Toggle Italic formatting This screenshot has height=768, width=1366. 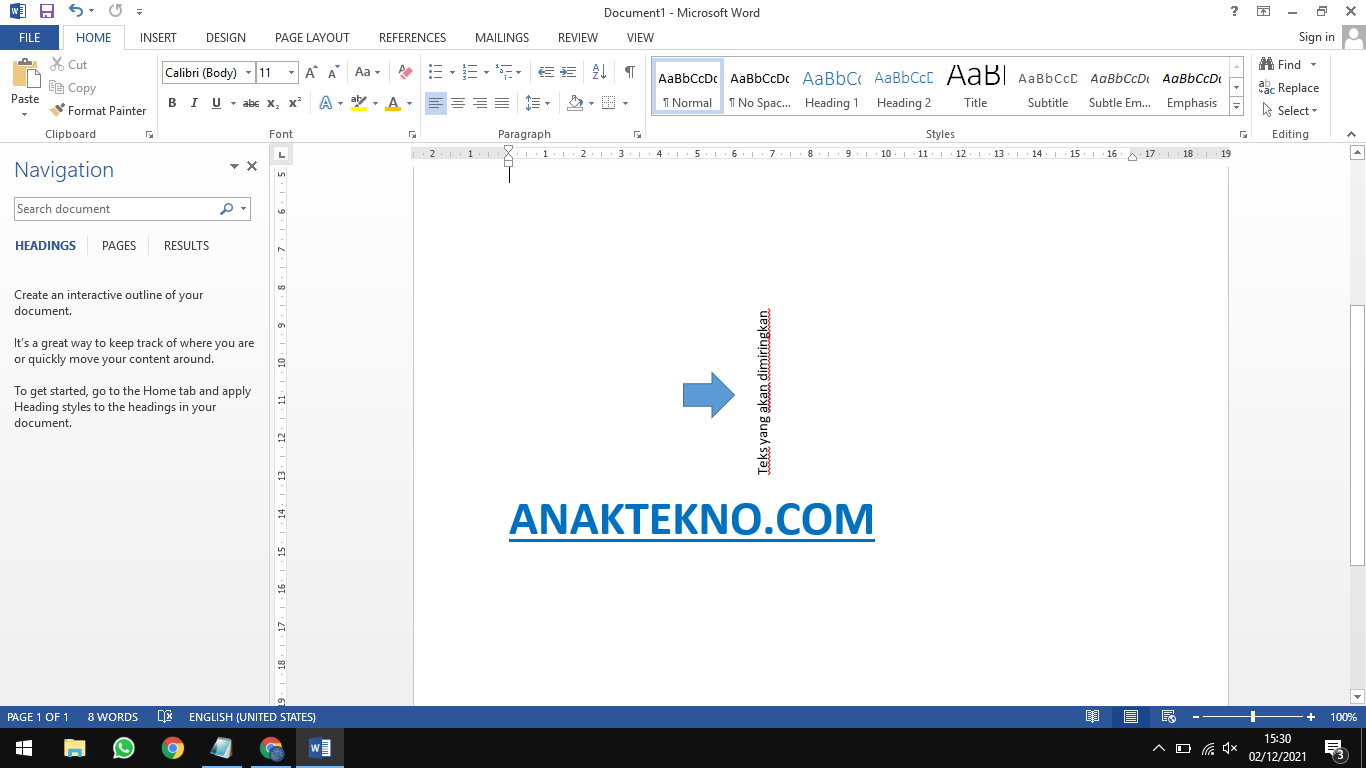pyautogui.click(x=193, y=103)
